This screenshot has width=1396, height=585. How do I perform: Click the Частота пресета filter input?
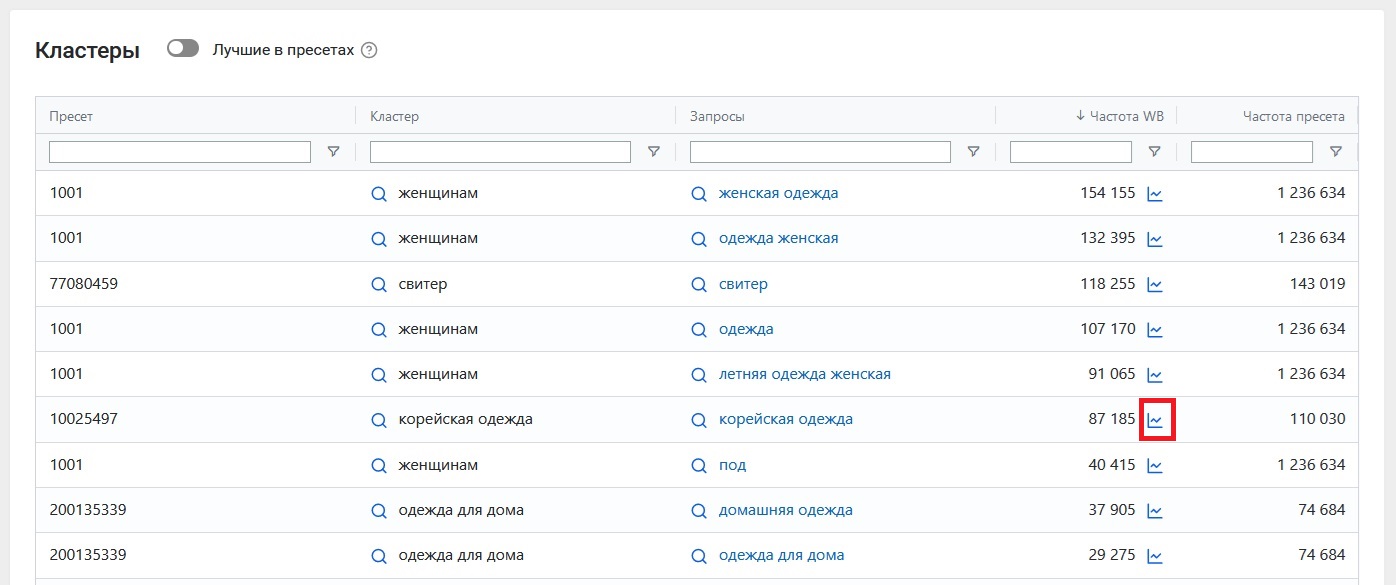tap(1252, 152)
